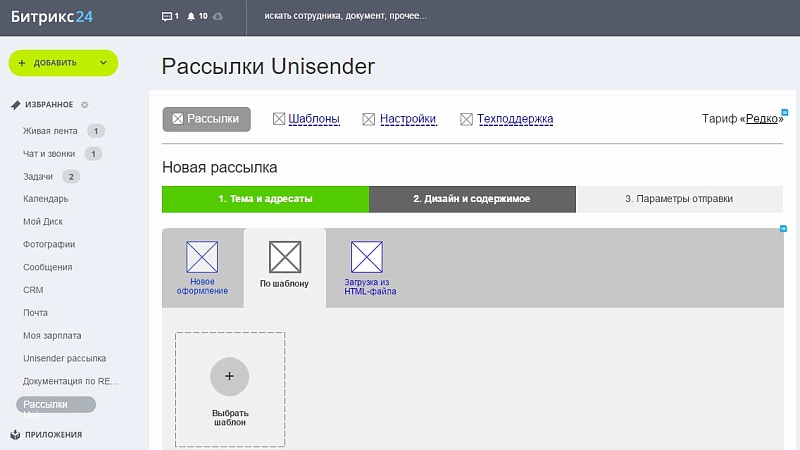The image size is (800, 450).
Task: Click the plus circle to choose template
Action: [229, 376]
